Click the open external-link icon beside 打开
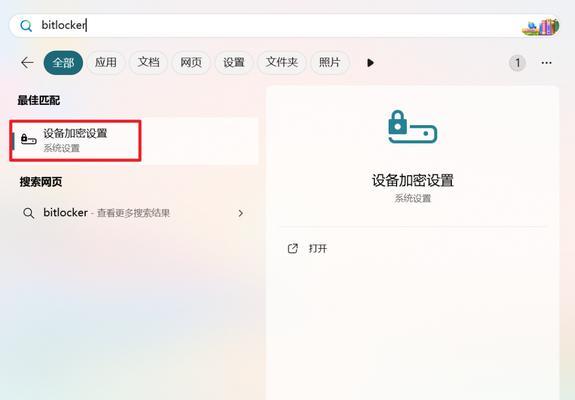 pyautogui.click(x=293, y=248)
